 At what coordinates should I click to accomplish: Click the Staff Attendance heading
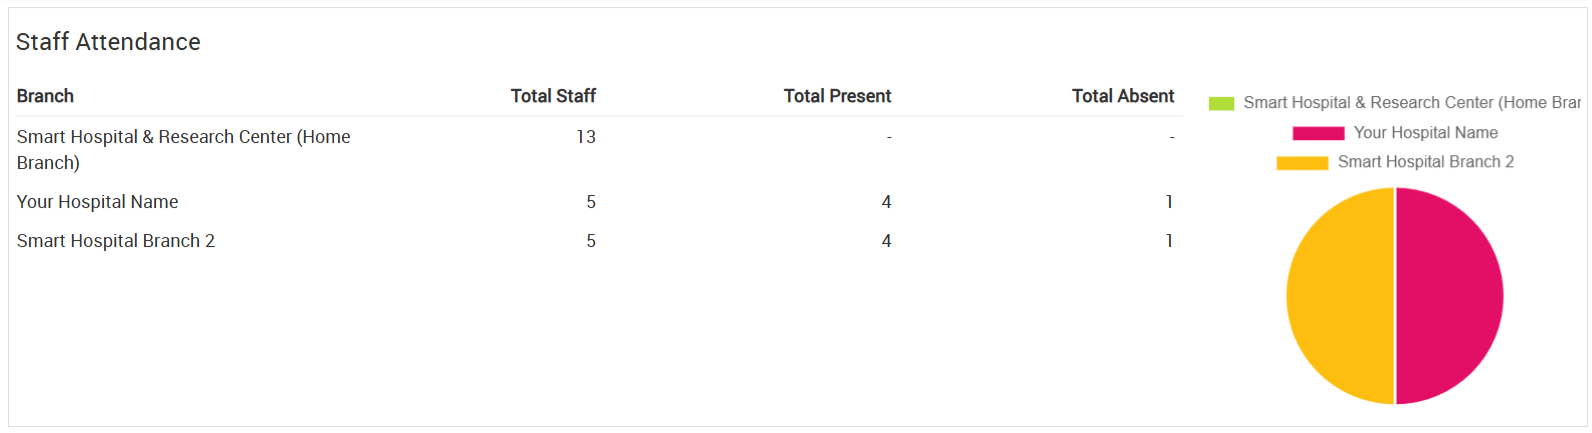[108, 42]
